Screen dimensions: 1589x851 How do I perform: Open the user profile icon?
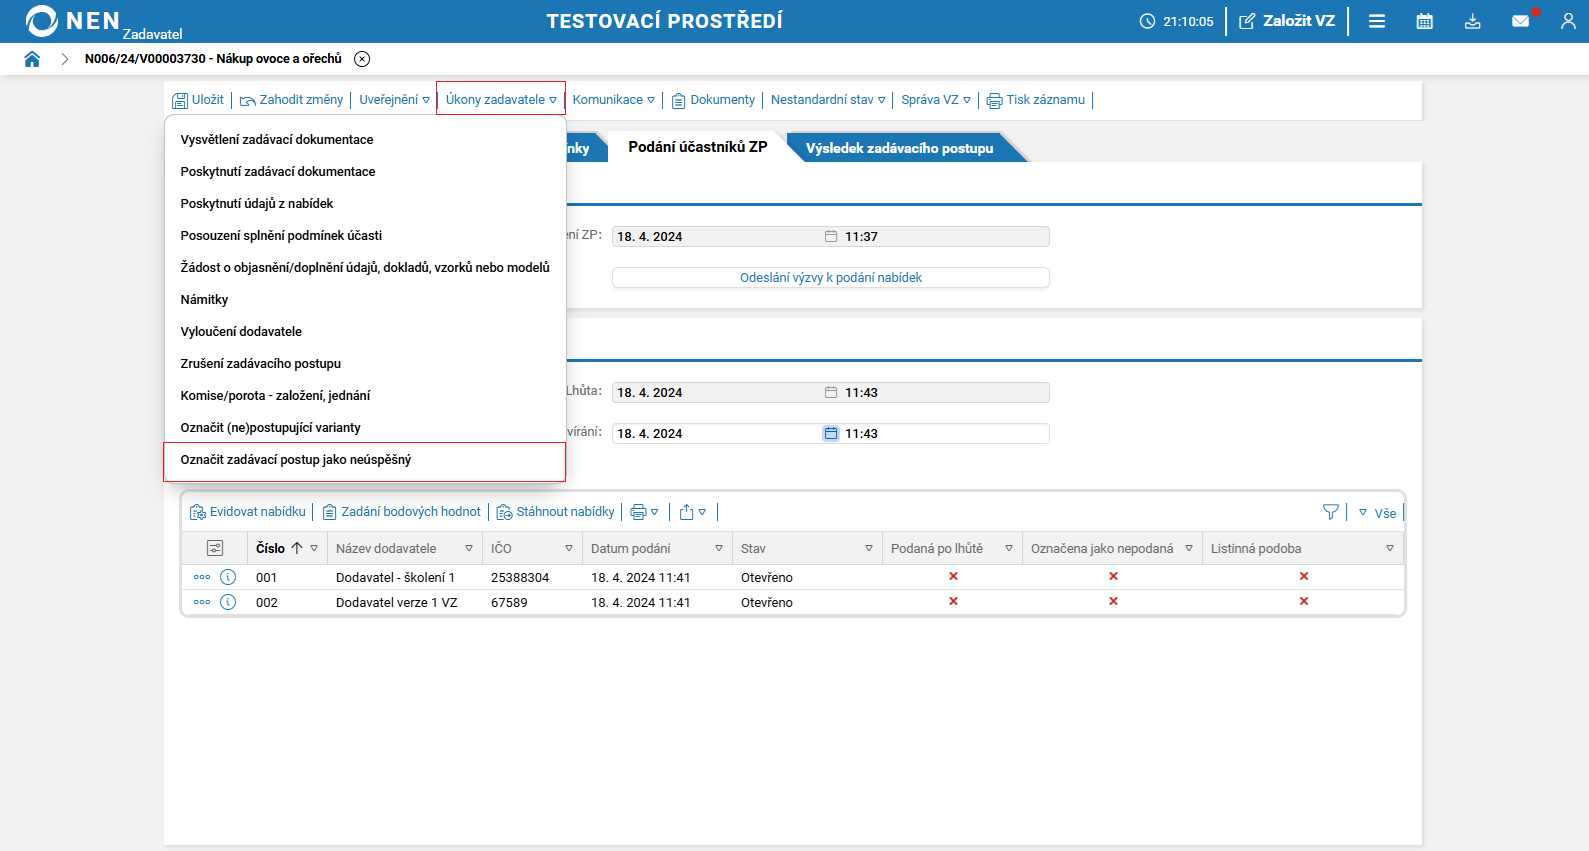coord(1567,21)
